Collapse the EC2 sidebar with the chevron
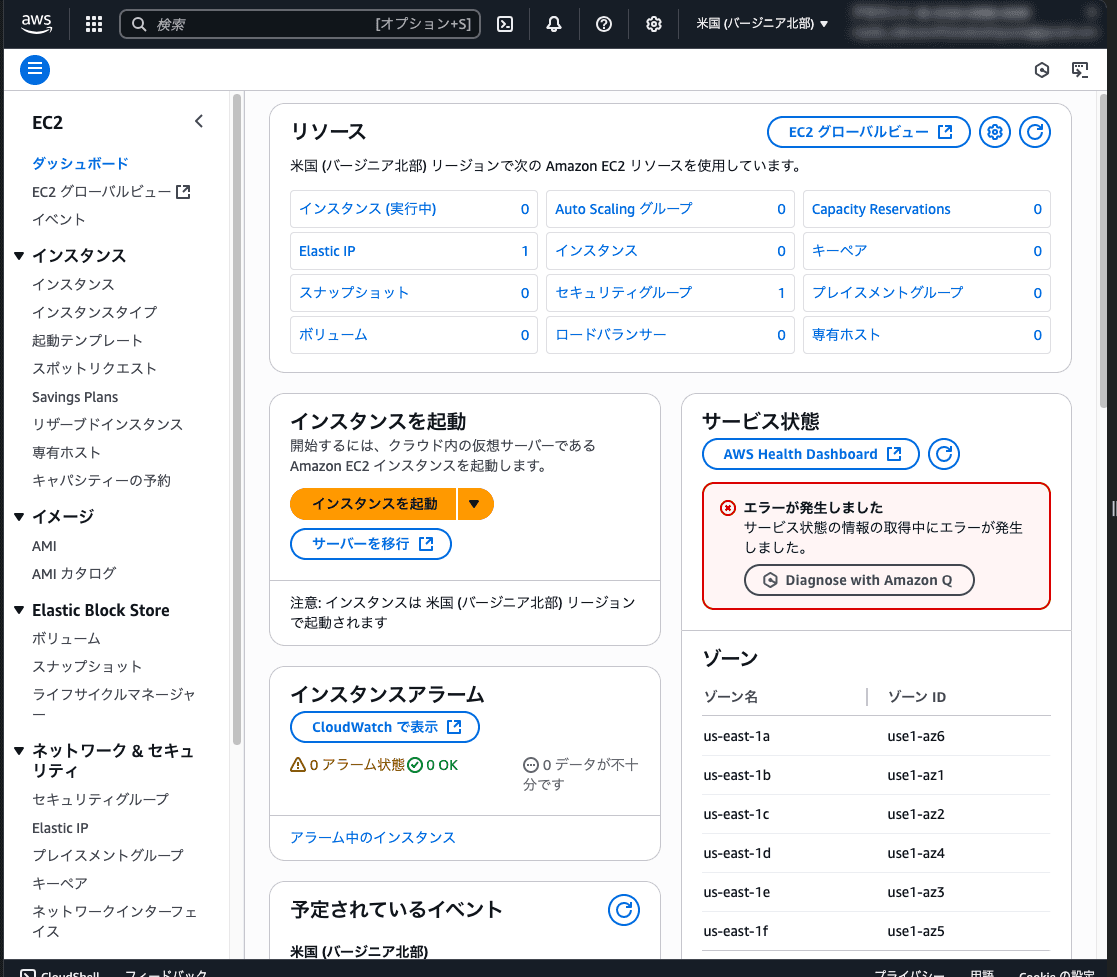Screen dimensions: 1117x977 coord(199,120)
